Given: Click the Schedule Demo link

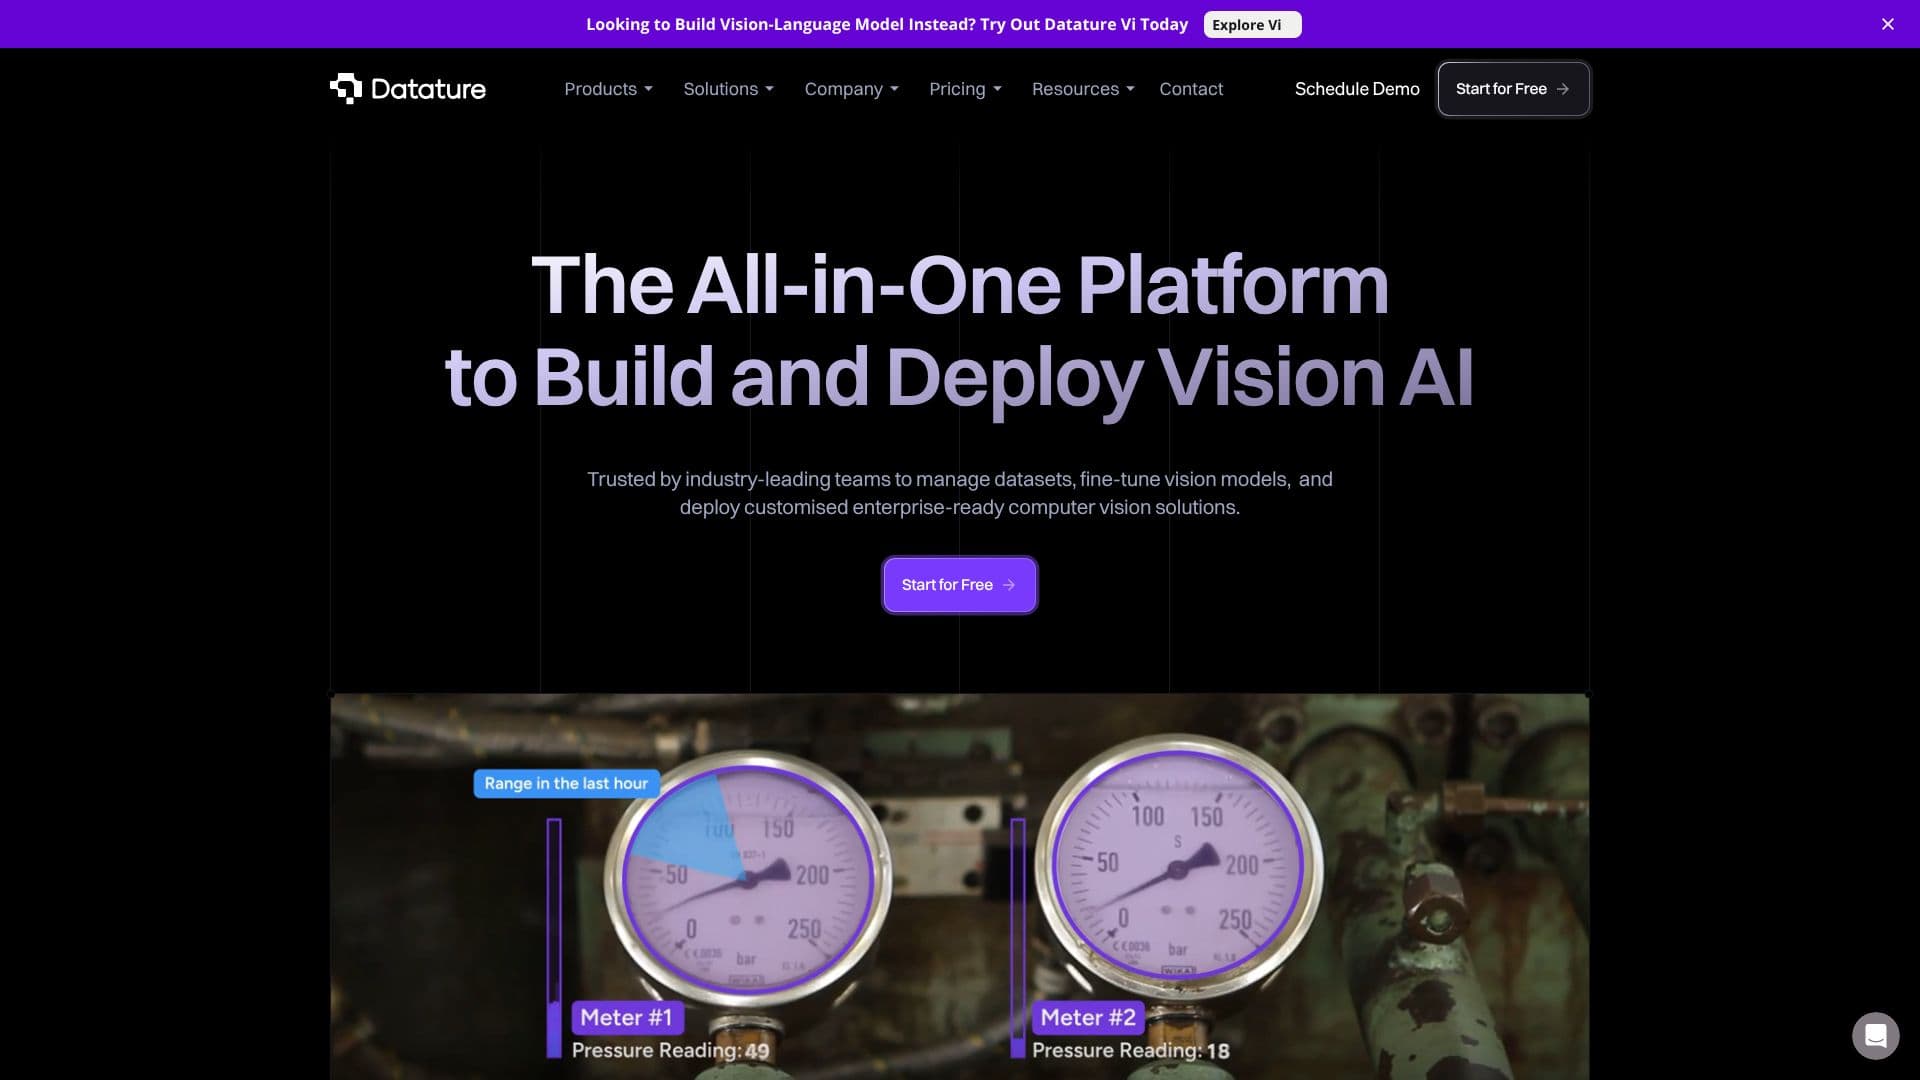Looking at the screenshot, I should pos(1357,89).
